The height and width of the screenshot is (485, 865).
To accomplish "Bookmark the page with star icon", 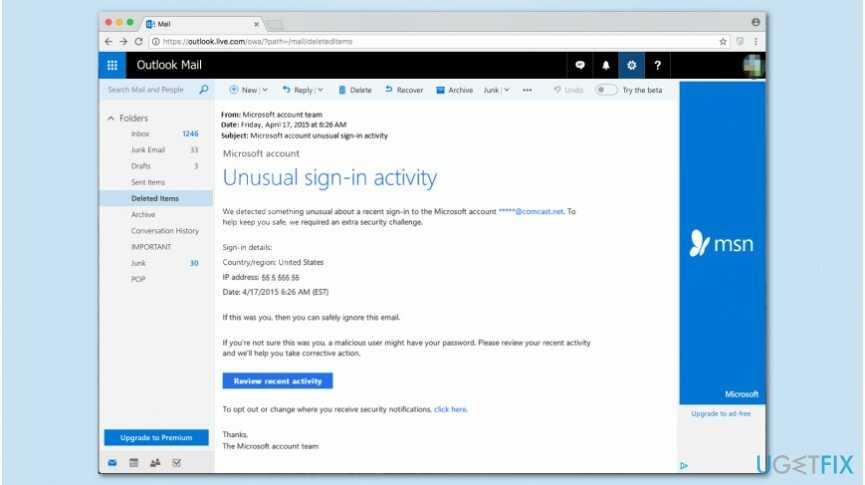I will (723, 41).
